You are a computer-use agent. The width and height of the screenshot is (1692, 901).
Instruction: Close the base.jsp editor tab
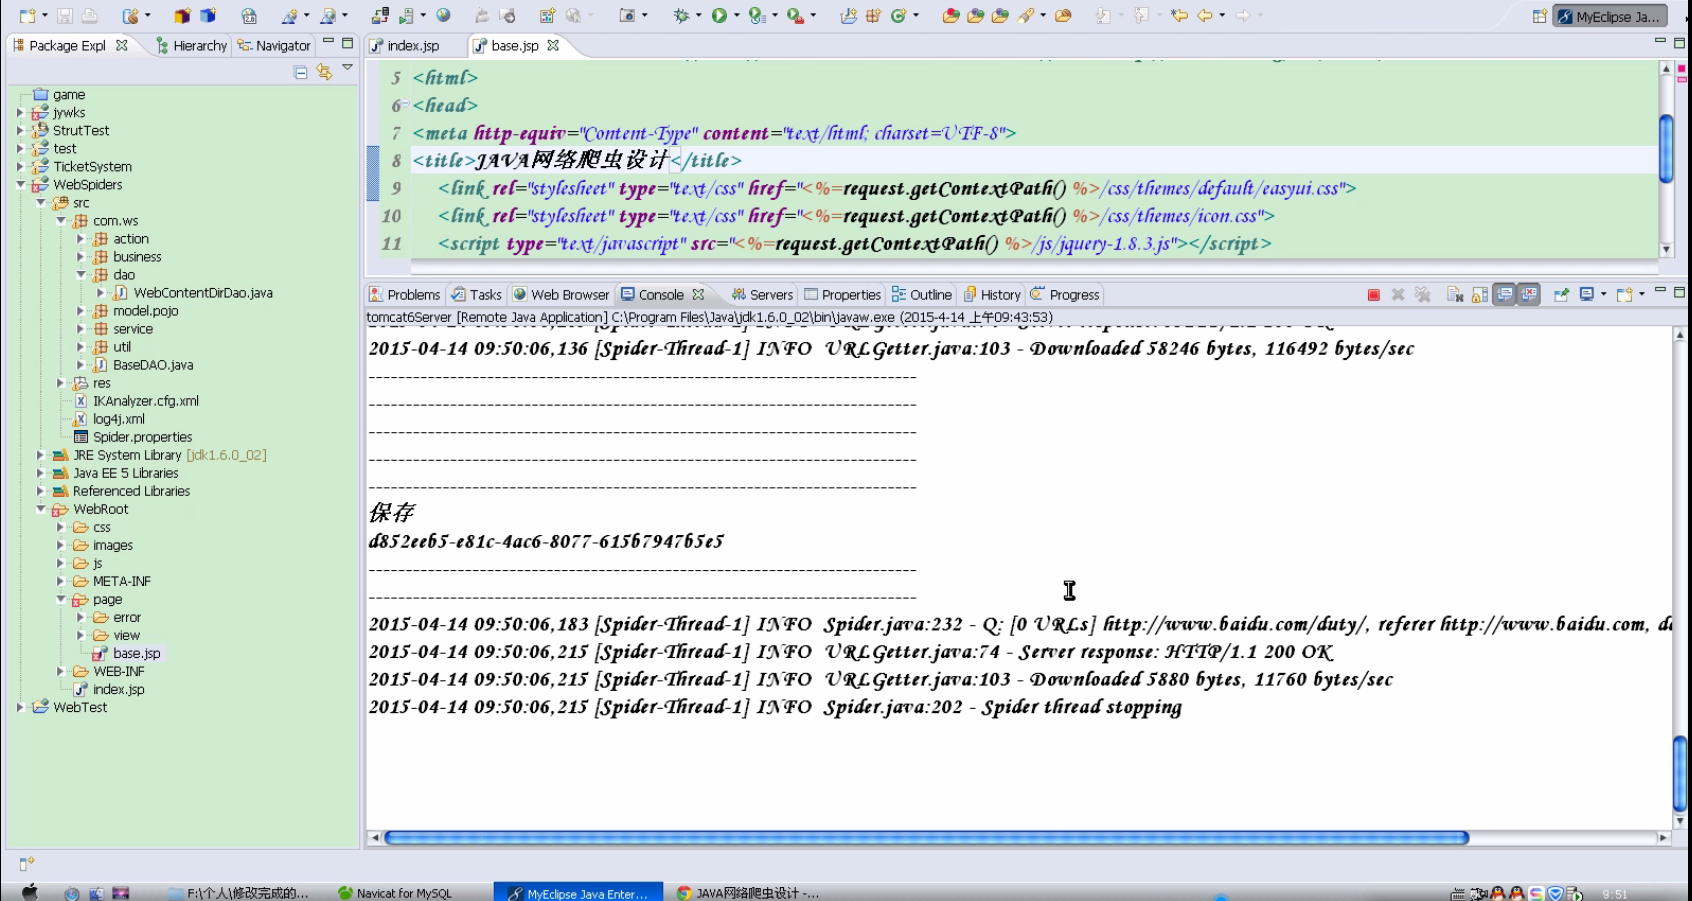coord(553,45)
